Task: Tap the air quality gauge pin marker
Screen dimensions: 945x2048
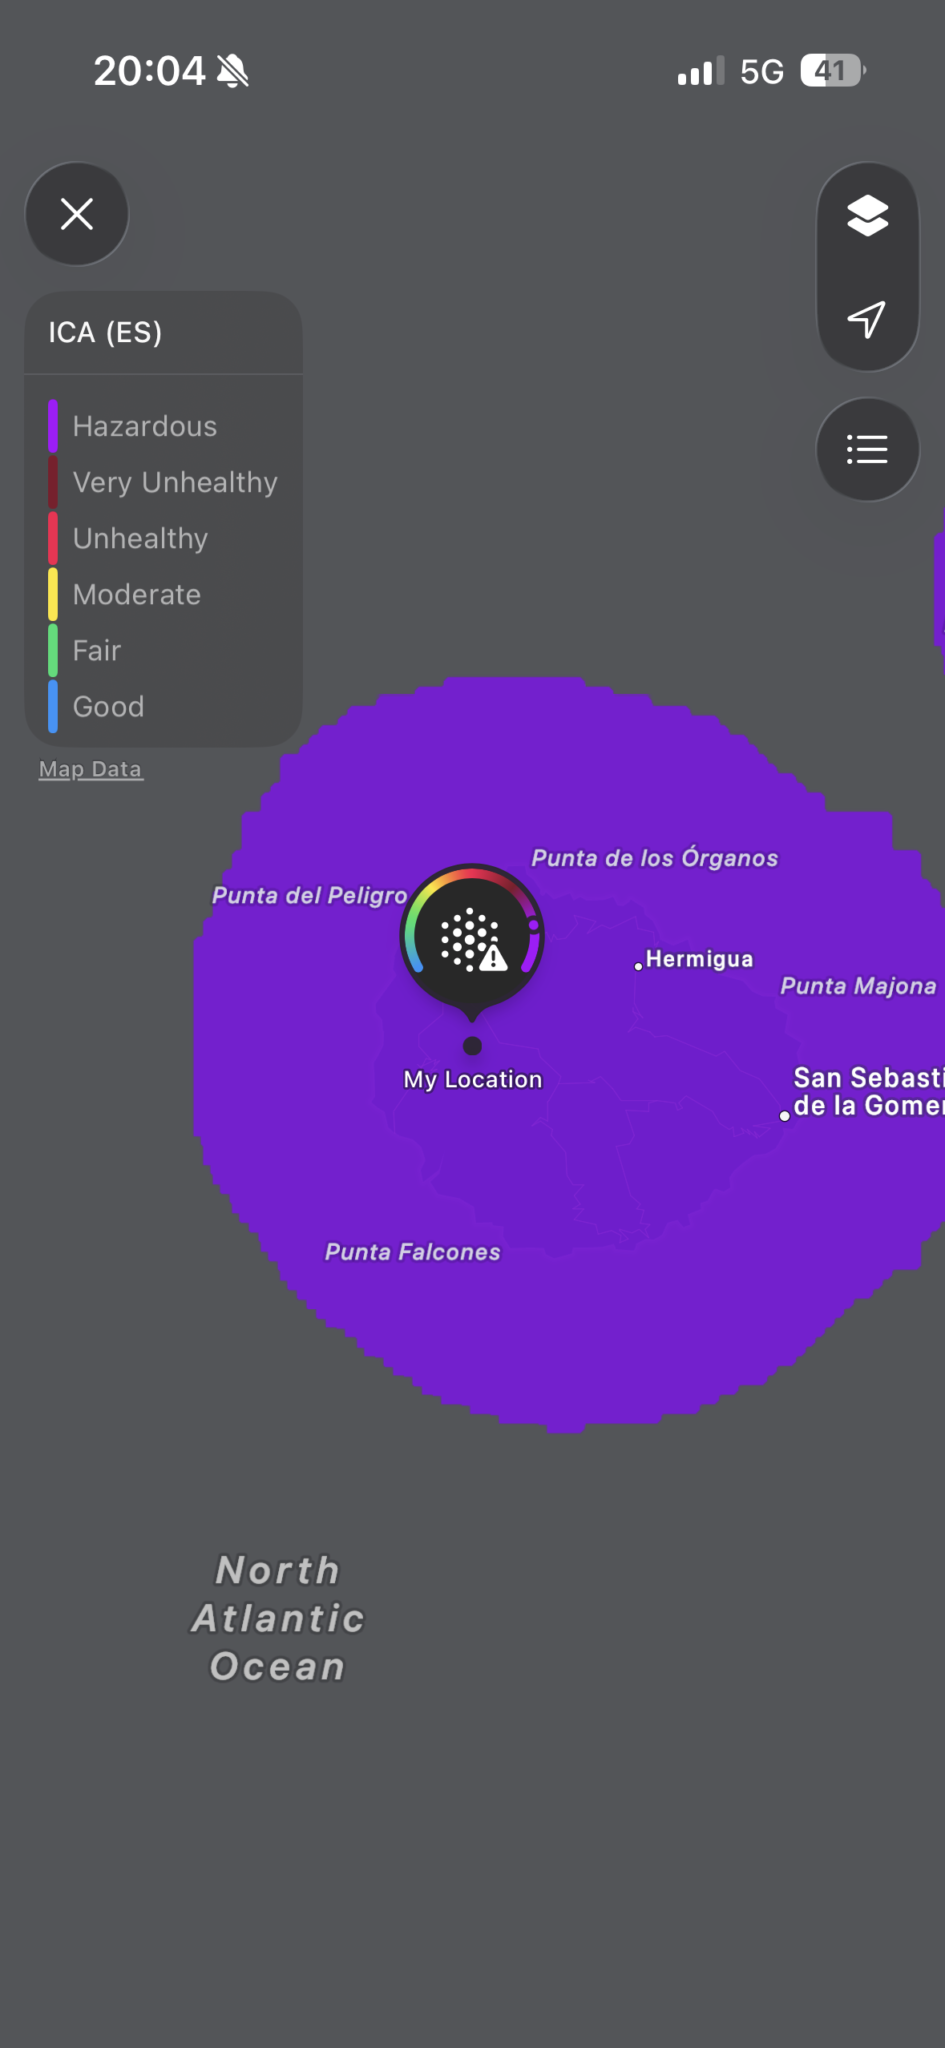Action: click(x=472, y=937)
